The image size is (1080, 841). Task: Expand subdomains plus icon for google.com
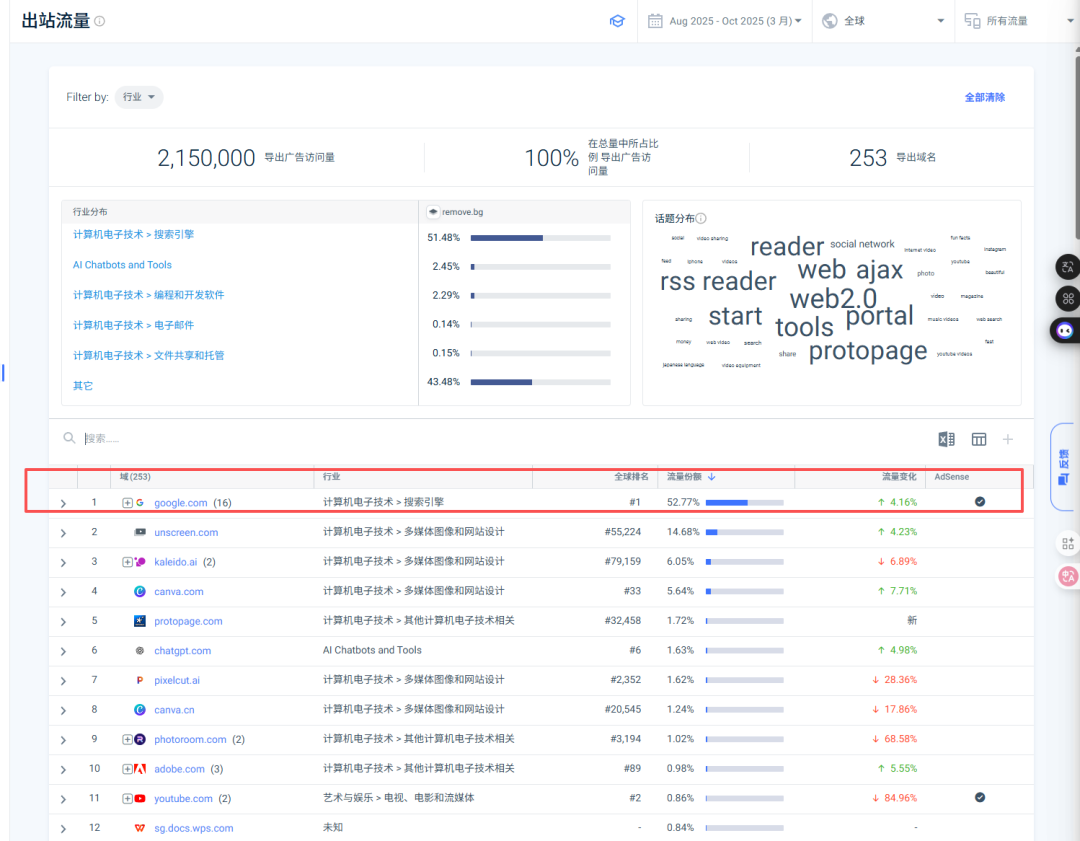point(127,503)
